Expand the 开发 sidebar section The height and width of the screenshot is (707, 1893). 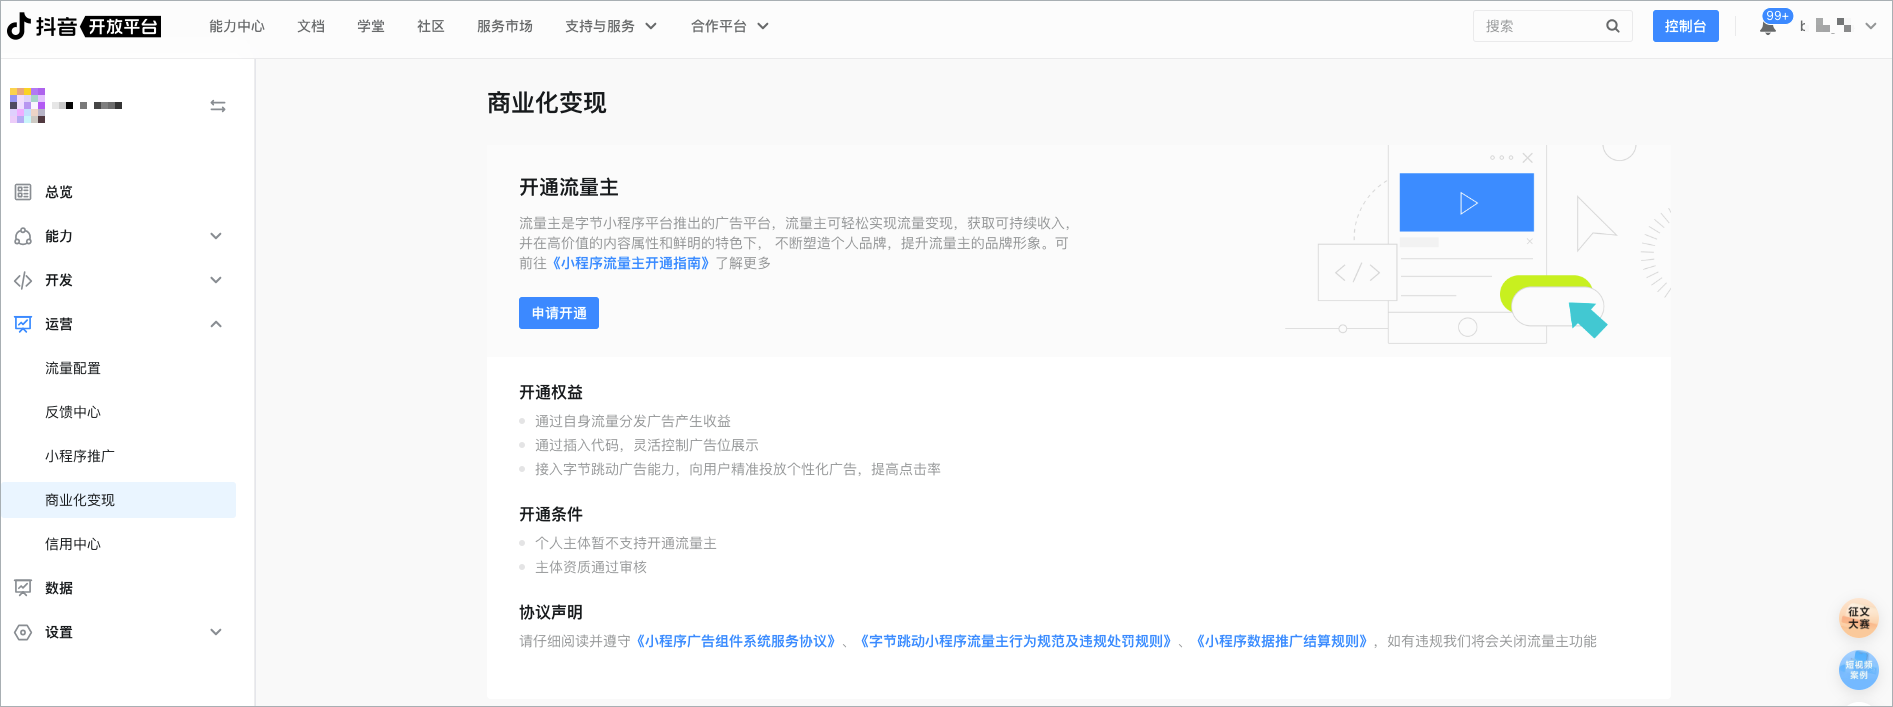click(x=216, y=280)
